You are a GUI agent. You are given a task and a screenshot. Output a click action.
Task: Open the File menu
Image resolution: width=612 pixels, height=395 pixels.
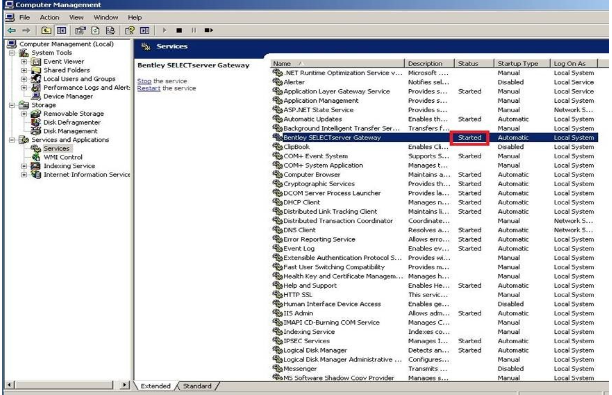[25, 18]
